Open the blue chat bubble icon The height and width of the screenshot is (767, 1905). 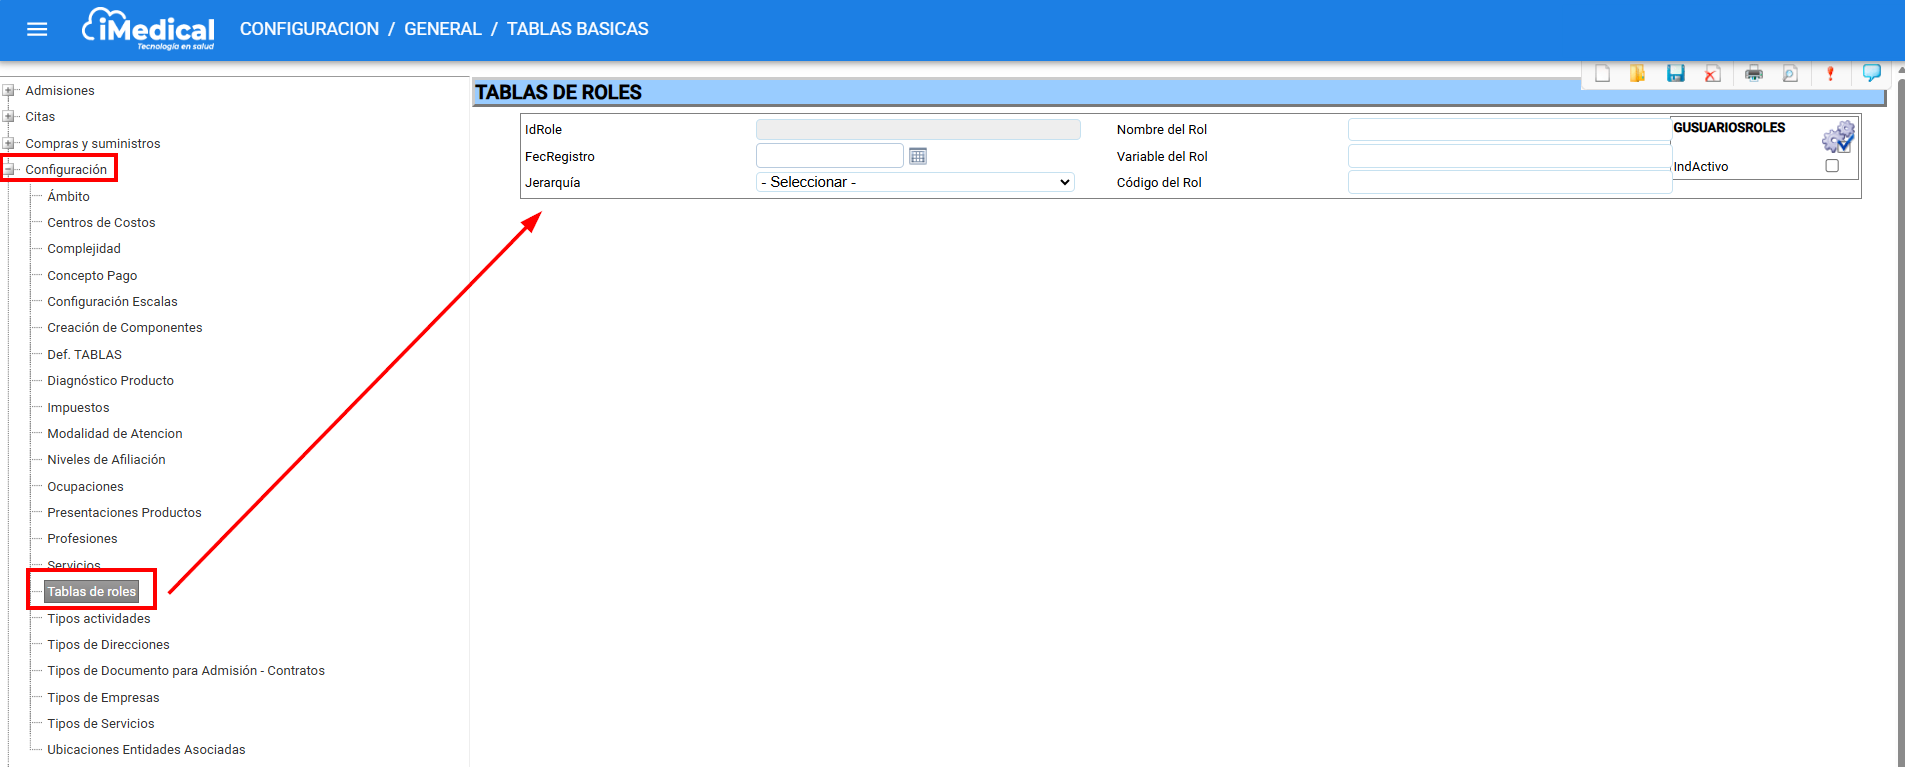point(1871,73)
